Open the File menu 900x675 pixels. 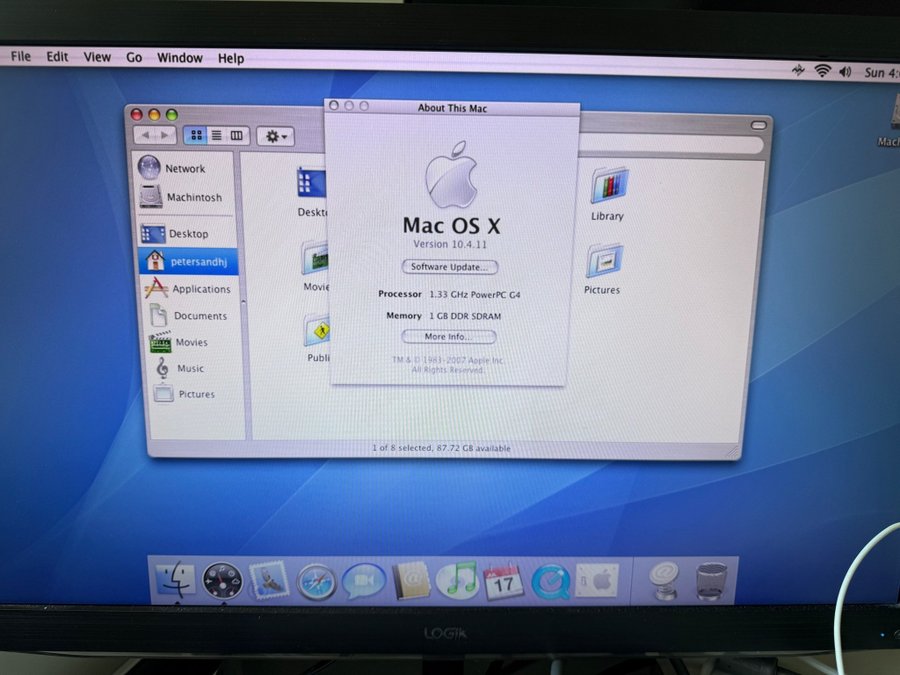coord(21,56)
